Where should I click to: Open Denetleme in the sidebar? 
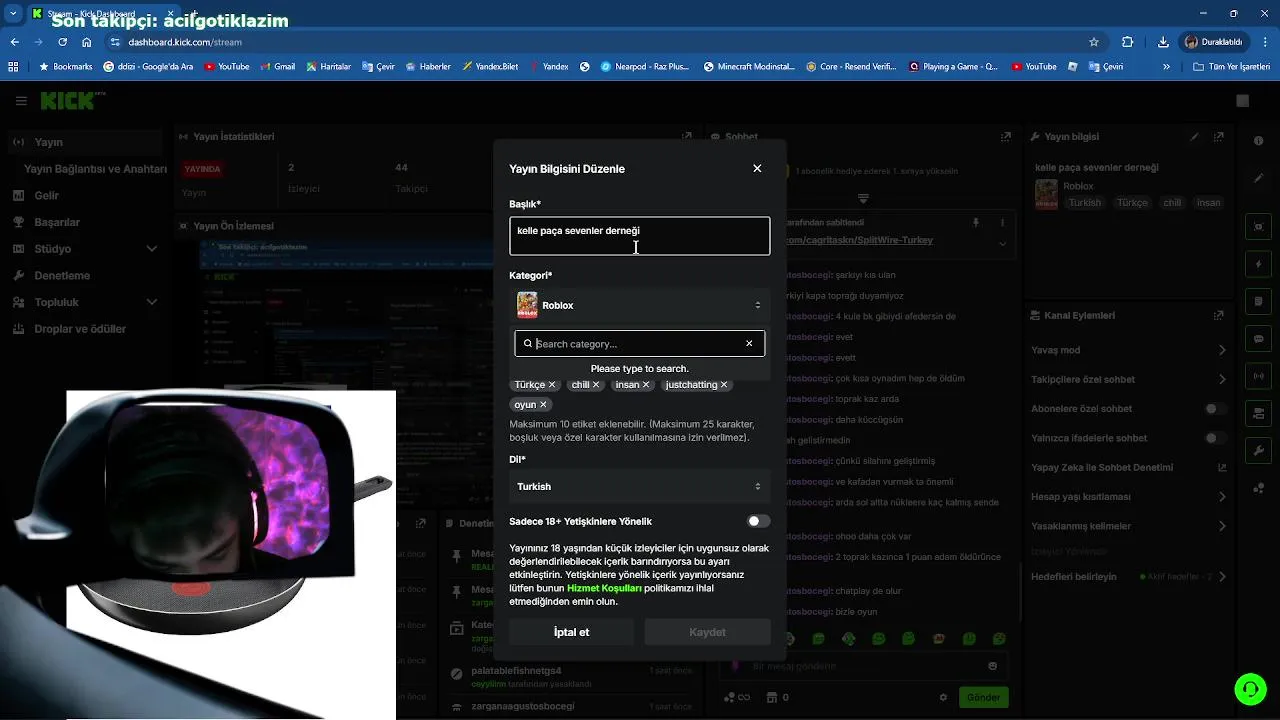[x=62, y=275]
